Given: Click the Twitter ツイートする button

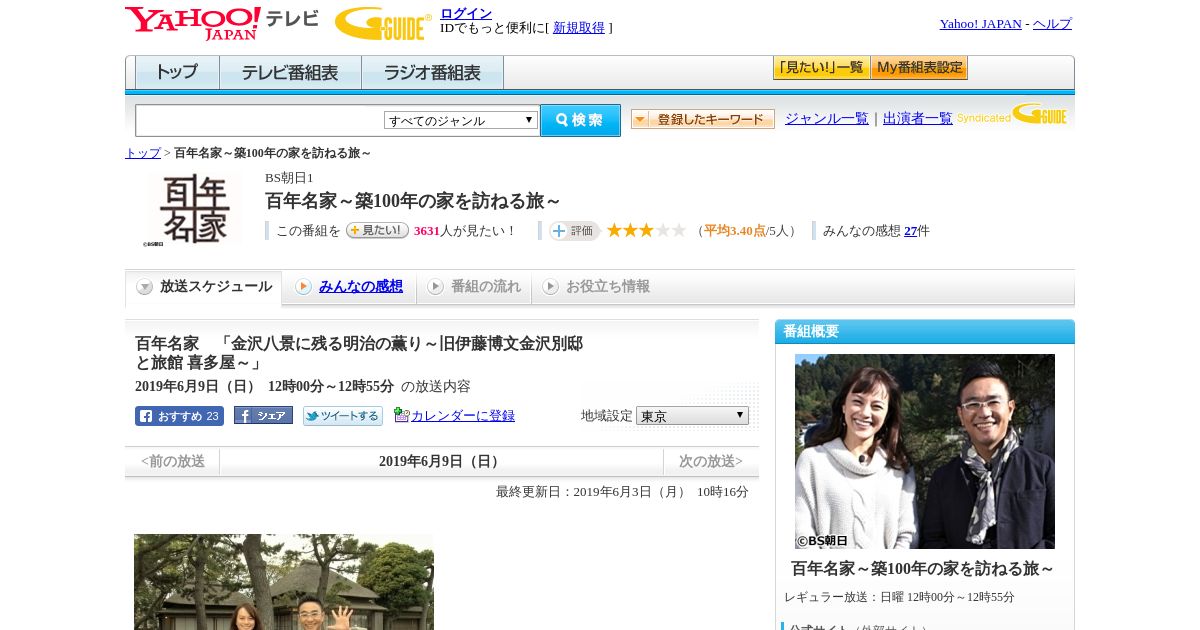Looking at the screenshot, I should tap(343, 416).
